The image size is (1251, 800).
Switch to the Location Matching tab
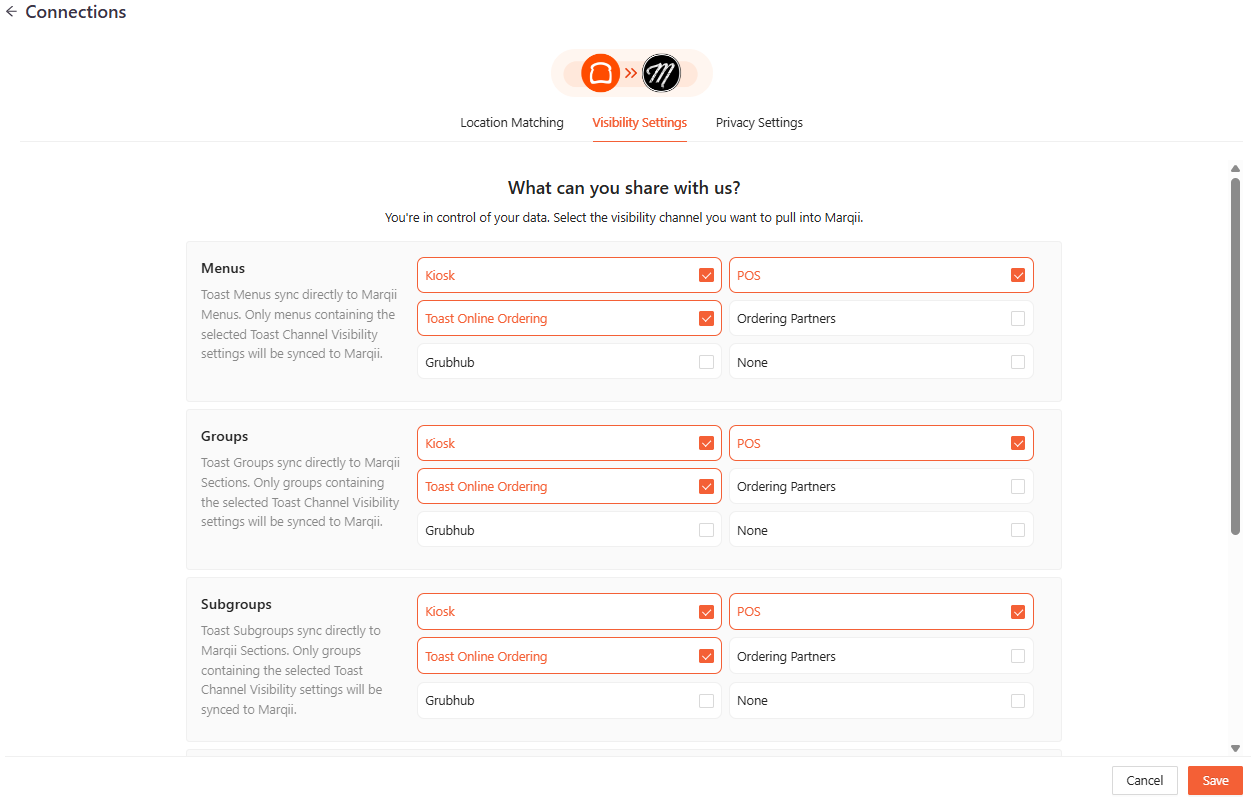tap(512, 123)
